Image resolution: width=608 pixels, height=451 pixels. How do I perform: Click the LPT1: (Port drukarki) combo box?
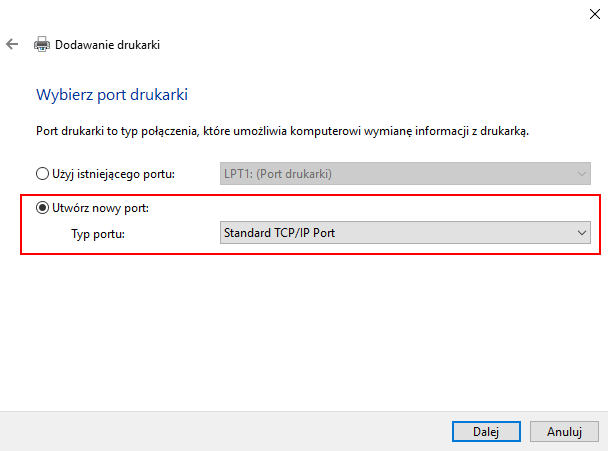click(x=405, y=174)
